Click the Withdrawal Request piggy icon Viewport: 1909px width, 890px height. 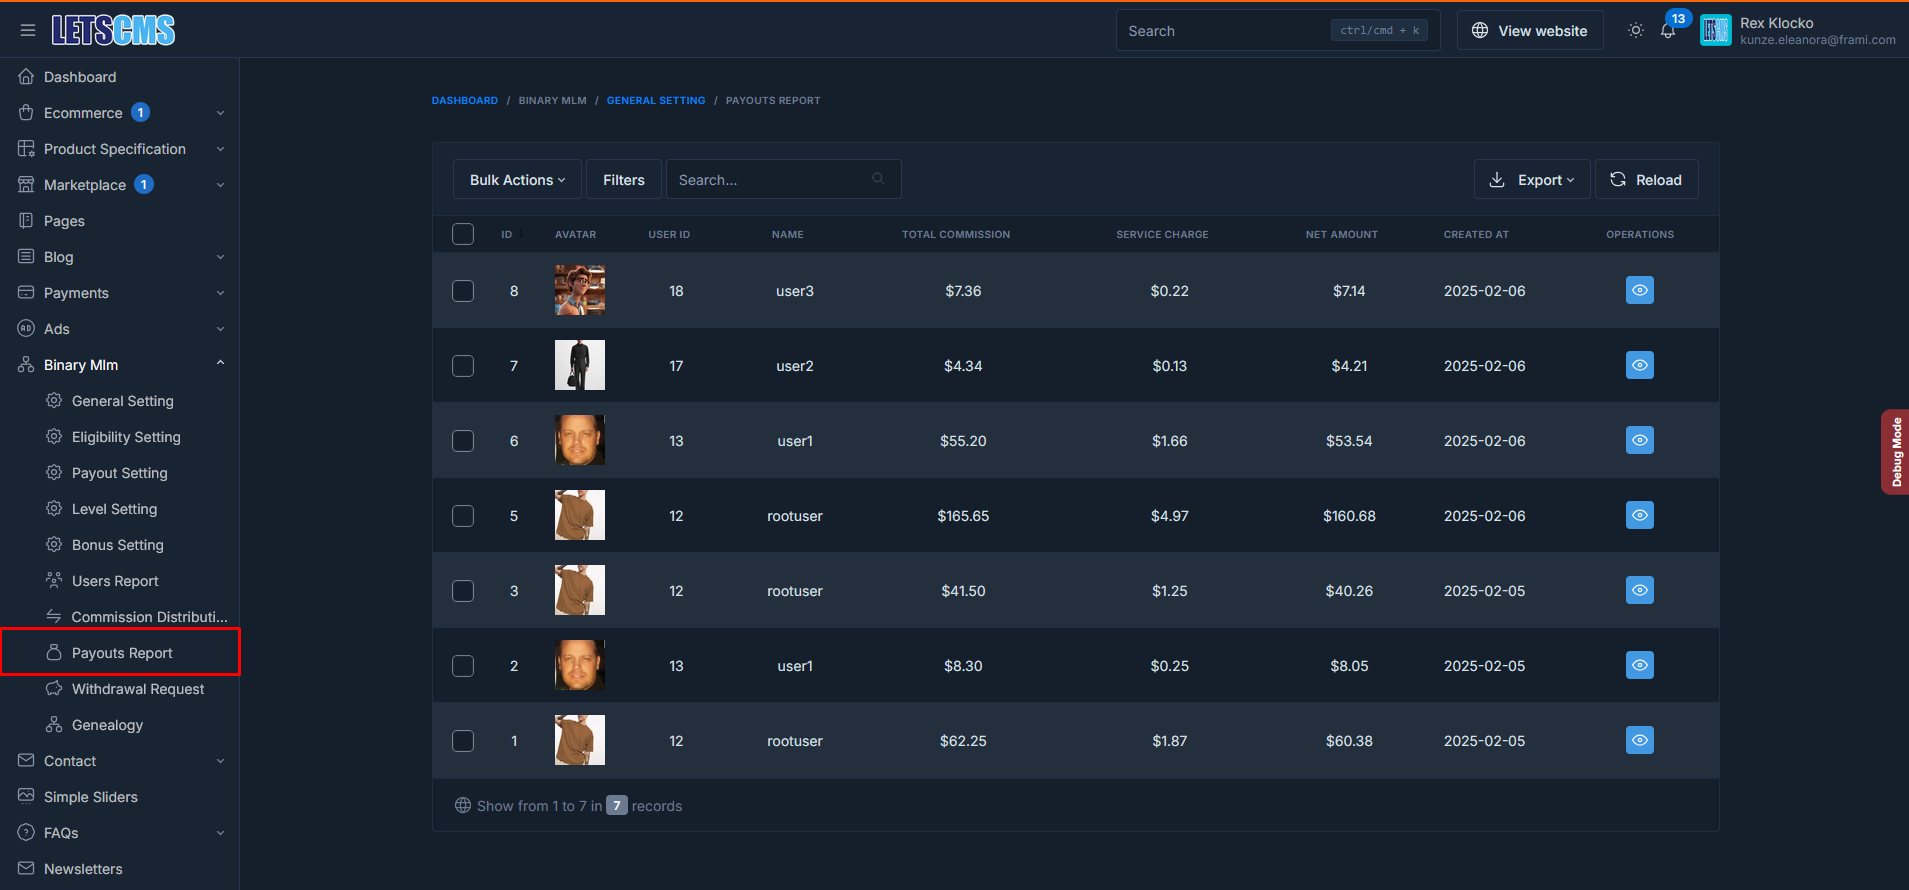point(54,688)
